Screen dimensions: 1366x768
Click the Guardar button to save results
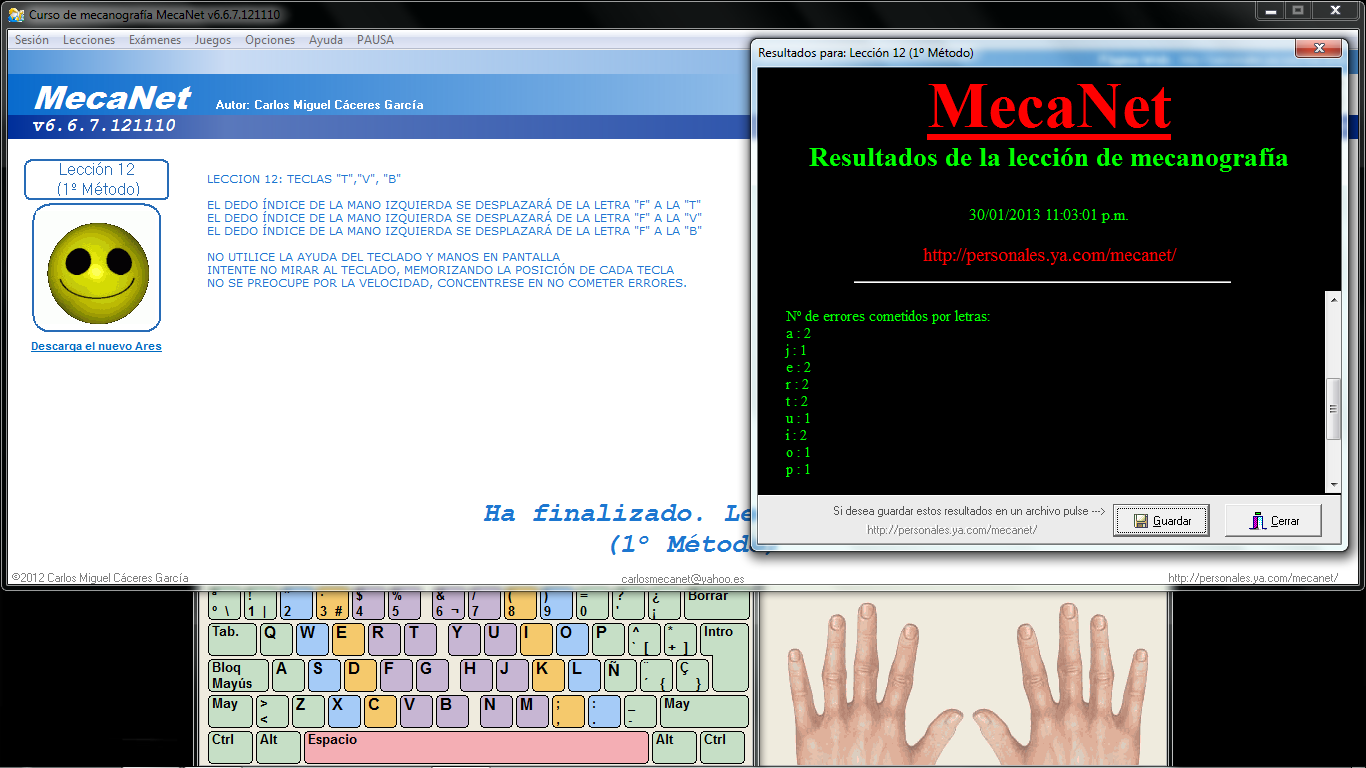click(1160, 520)
